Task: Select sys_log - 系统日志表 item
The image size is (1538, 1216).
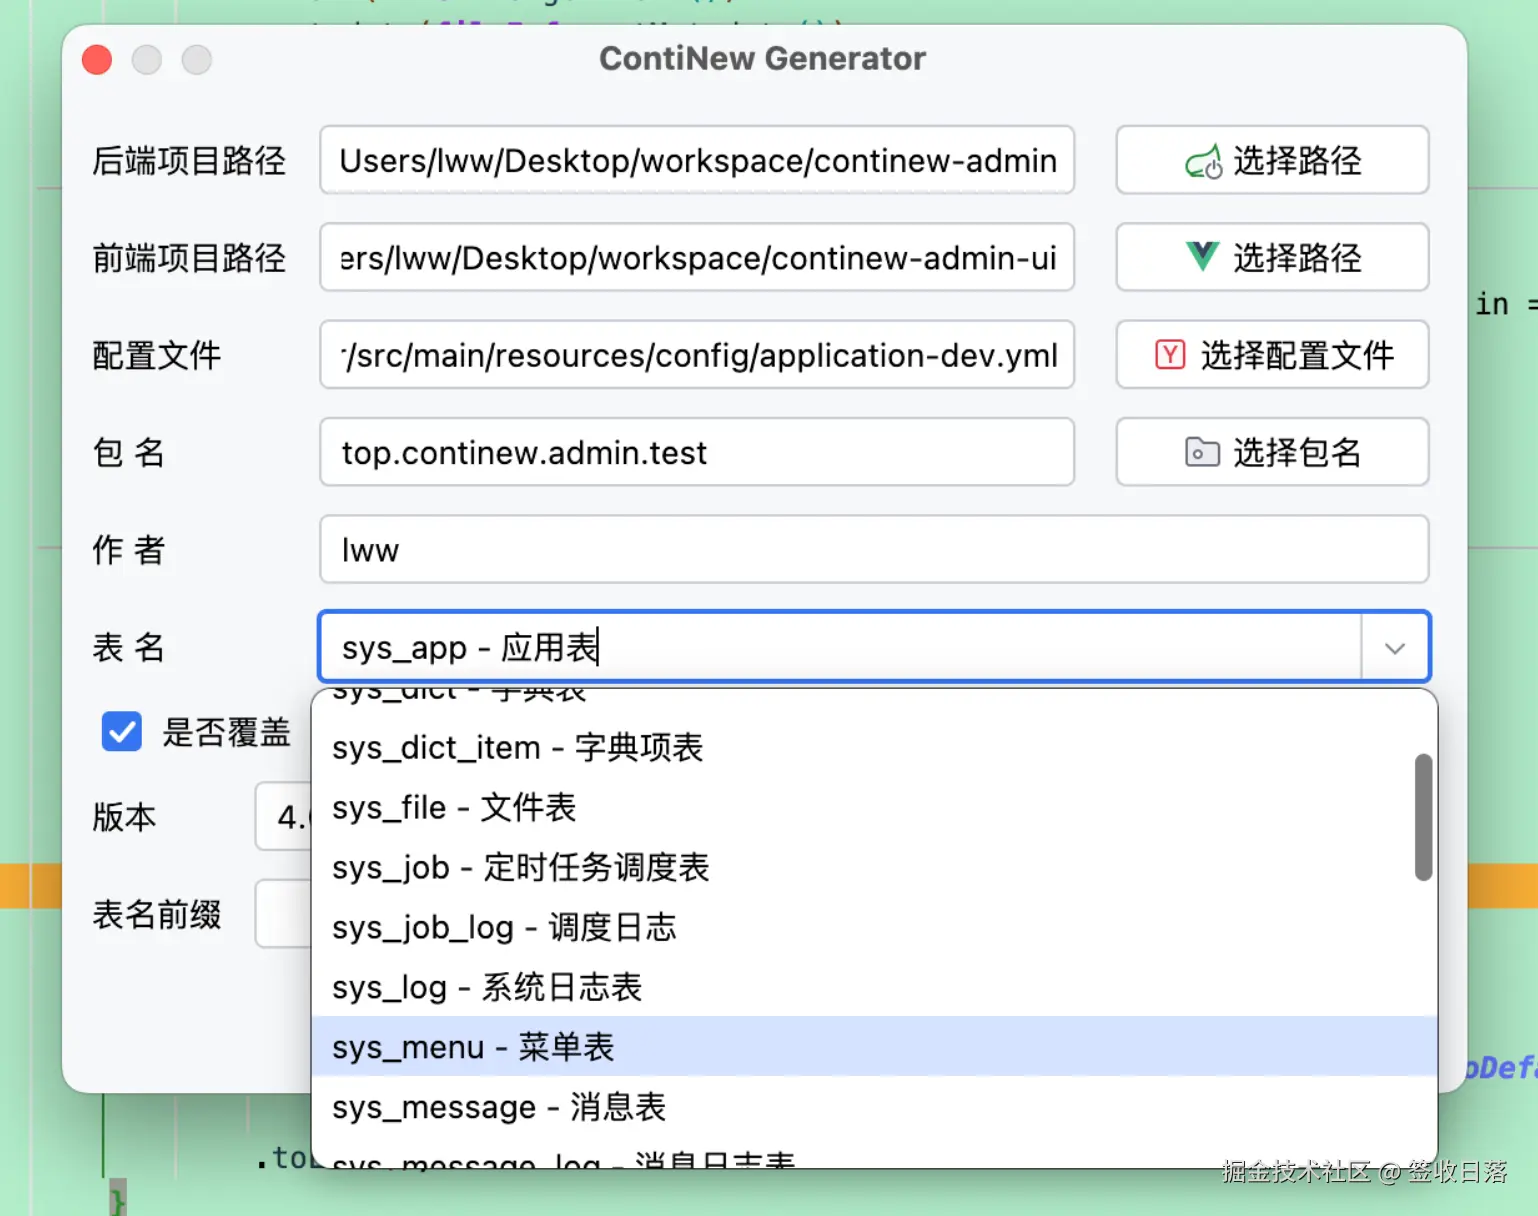Action: (487, 988)
